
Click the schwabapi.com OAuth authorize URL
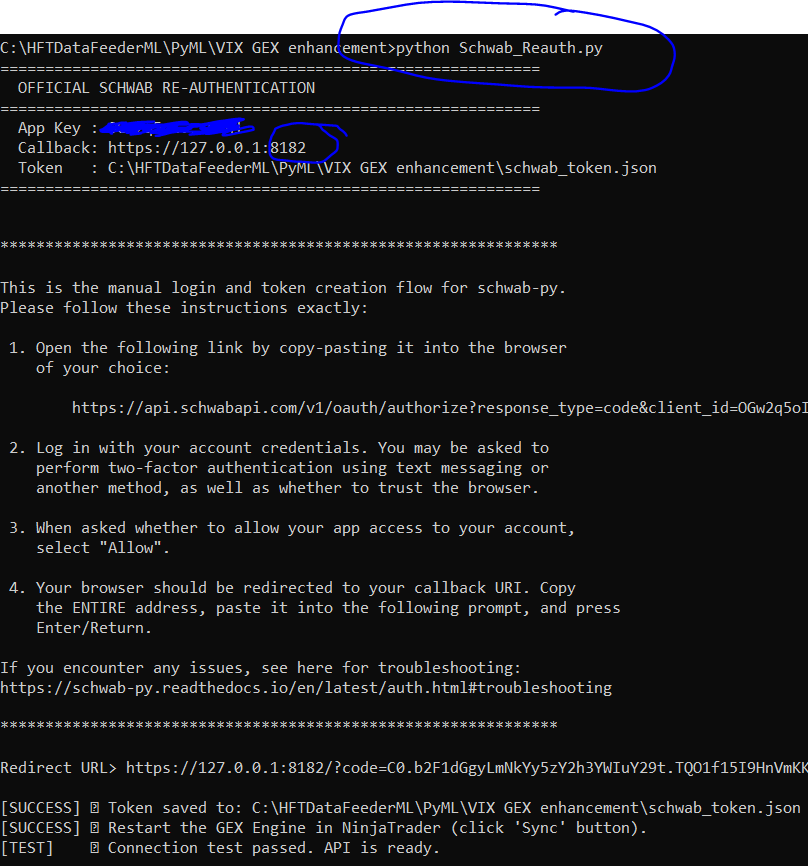tap(438, 408)
